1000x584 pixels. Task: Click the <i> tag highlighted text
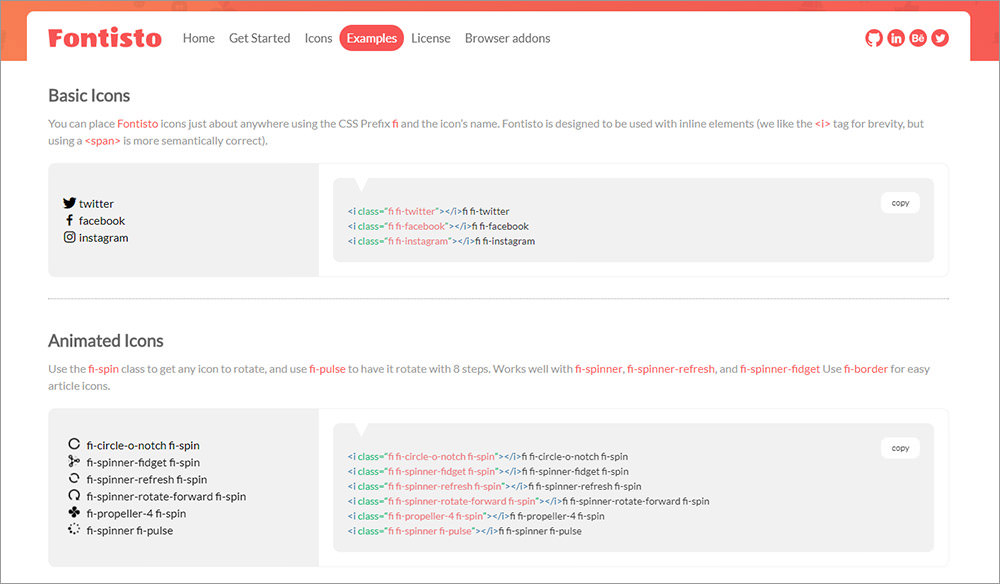click(x=823, y=124)
